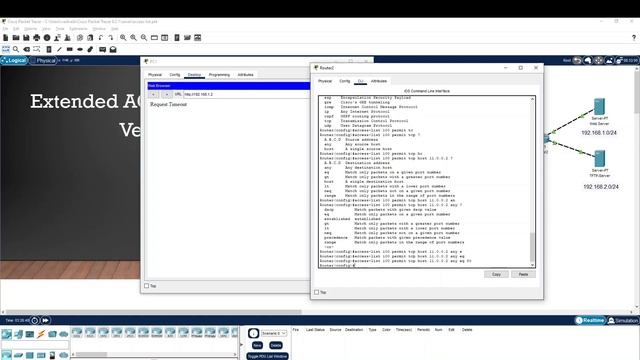Click the Add Complex PDU open envelope icon
640x360 pixels.
click(113, 49)
